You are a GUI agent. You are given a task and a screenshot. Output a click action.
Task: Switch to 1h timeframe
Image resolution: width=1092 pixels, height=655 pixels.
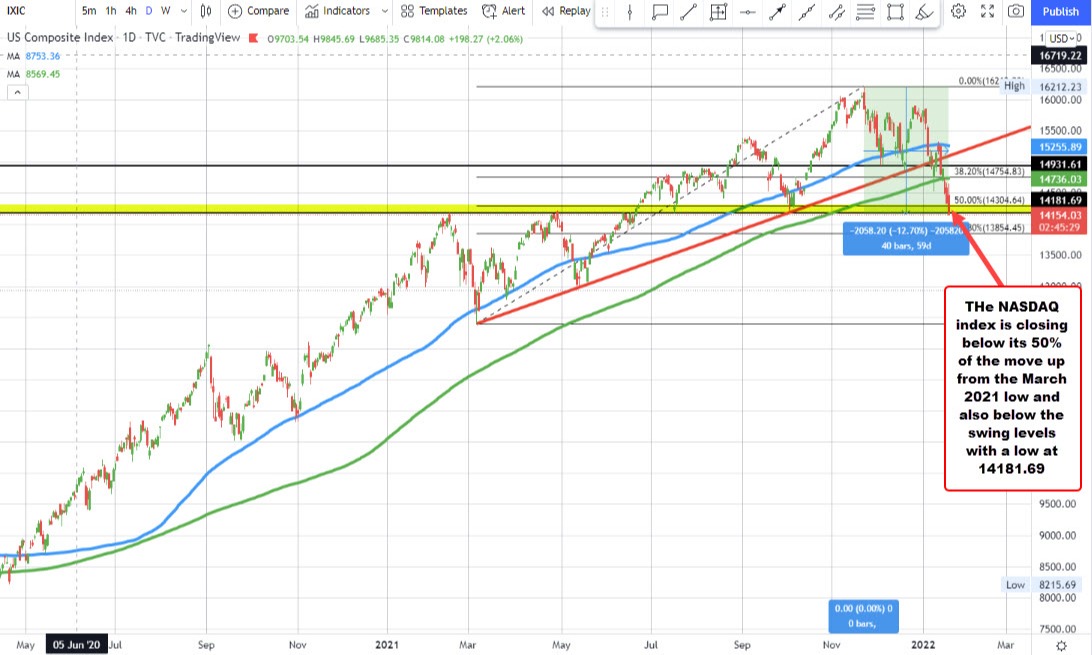111,11
